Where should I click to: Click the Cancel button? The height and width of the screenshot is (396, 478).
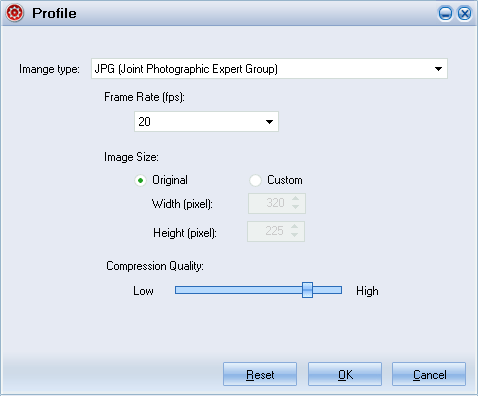click(429, 374)
